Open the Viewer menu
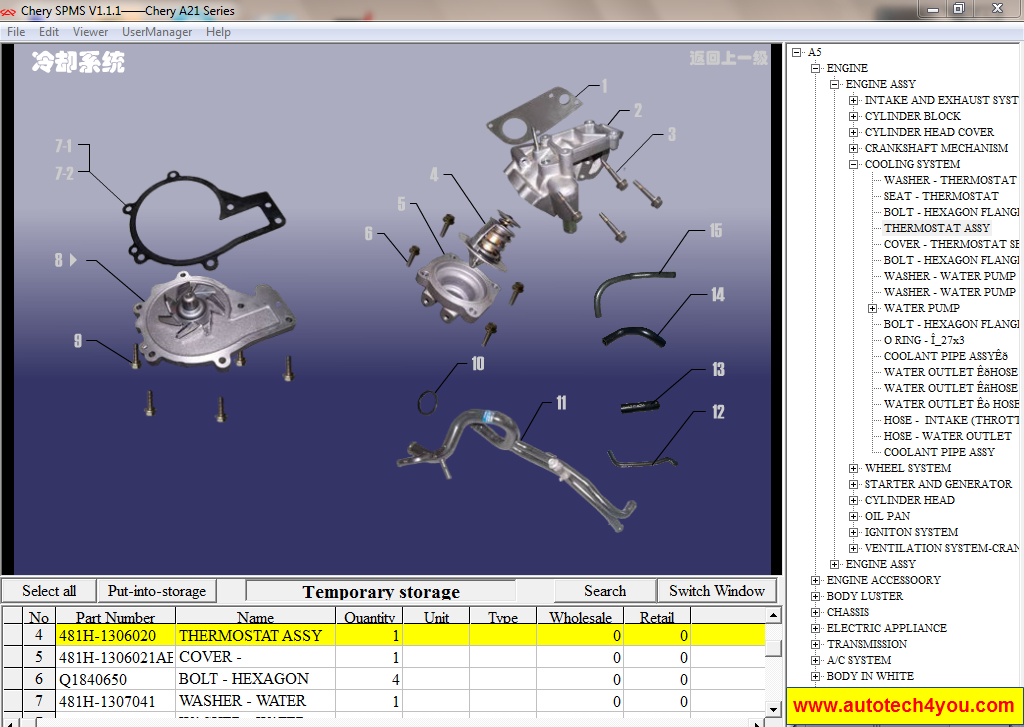This screenshot has height=727, width=1024. [90, 31]
